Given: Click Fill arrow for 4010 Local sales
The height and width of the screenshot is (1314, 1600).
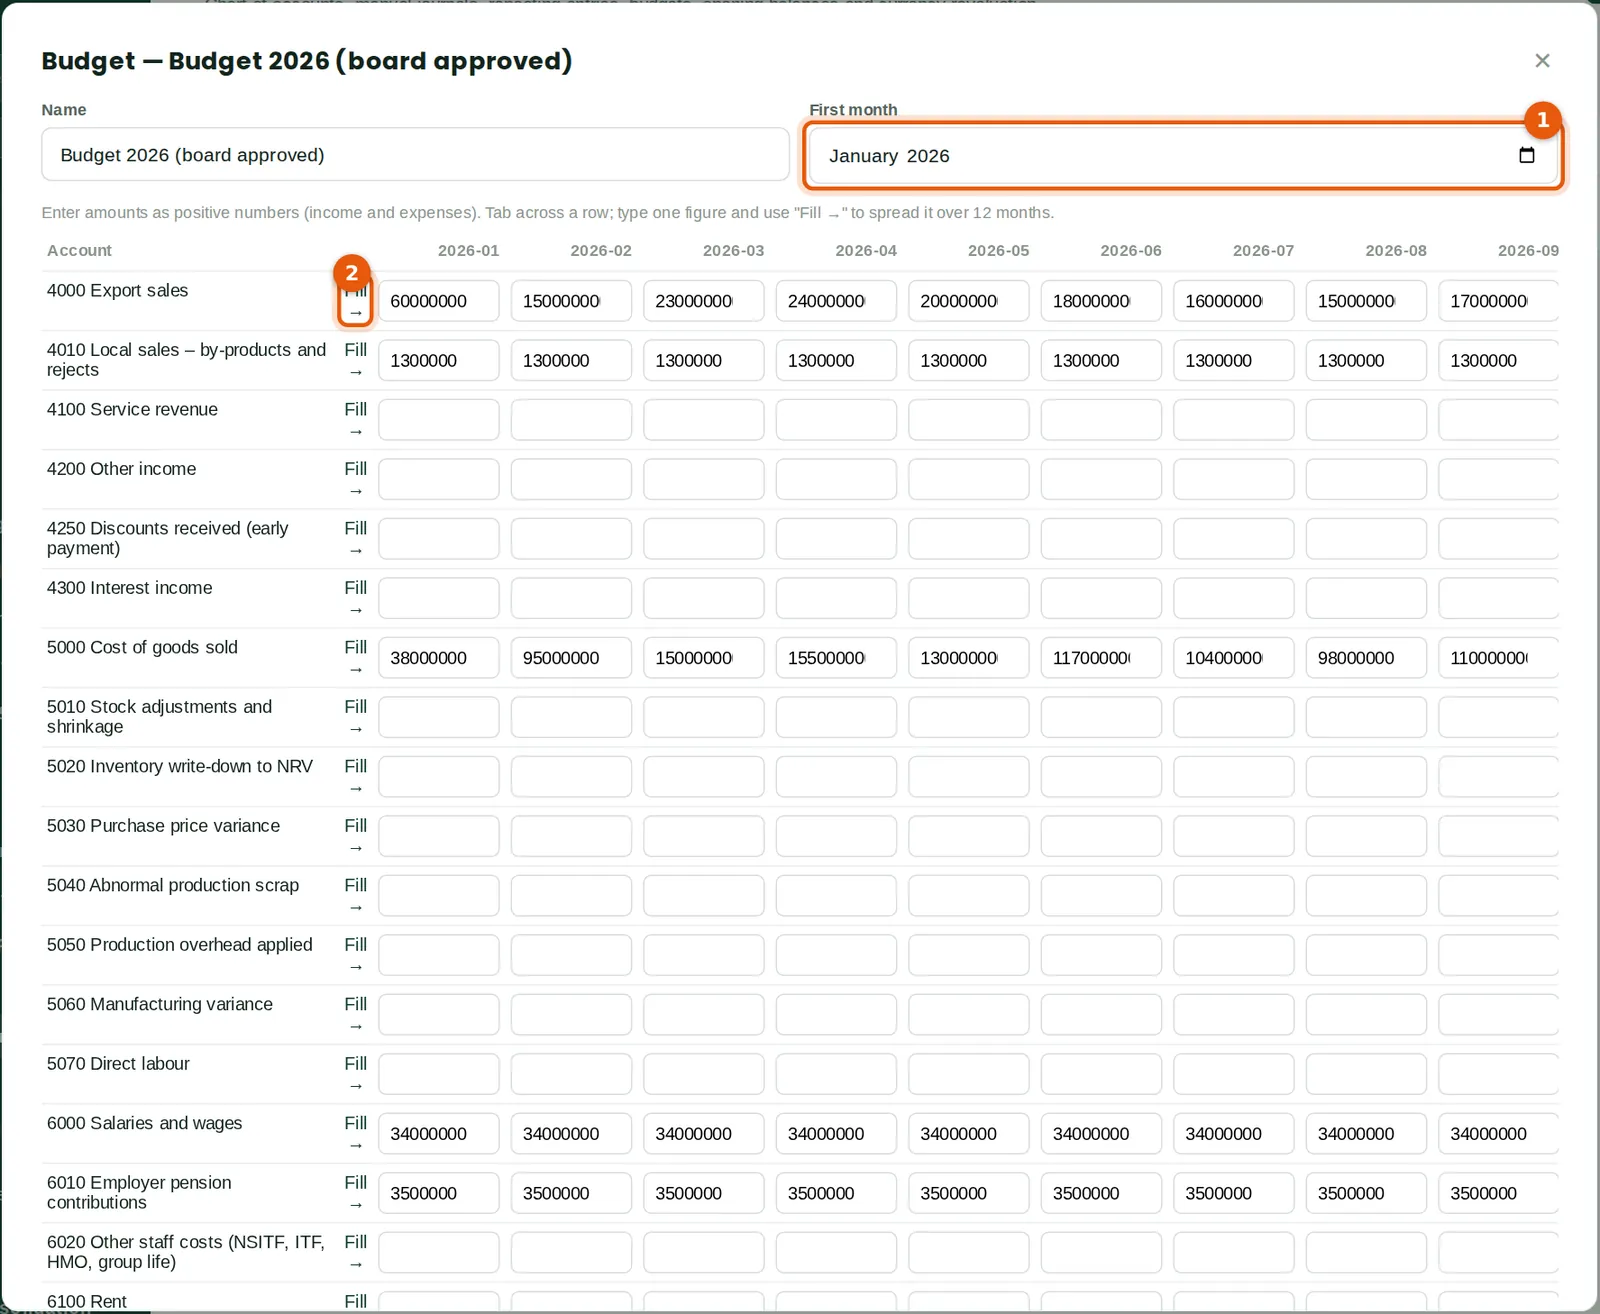Looking at the screenshot, I should click(x=355, y=360).
